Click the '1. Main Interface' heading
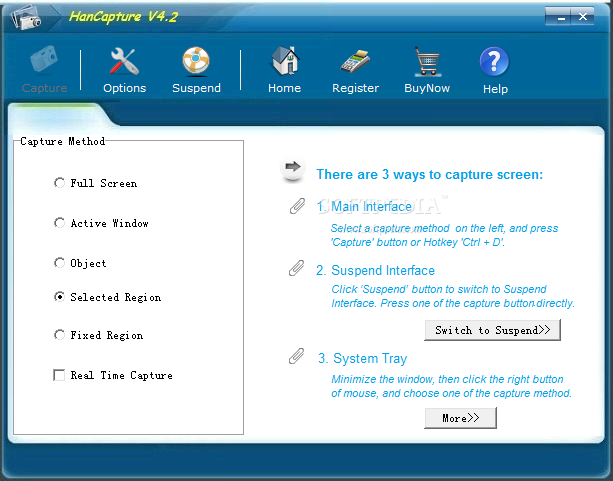Image resolution: width=613 pixels, height=481 pixels. [x=364, y=206]
